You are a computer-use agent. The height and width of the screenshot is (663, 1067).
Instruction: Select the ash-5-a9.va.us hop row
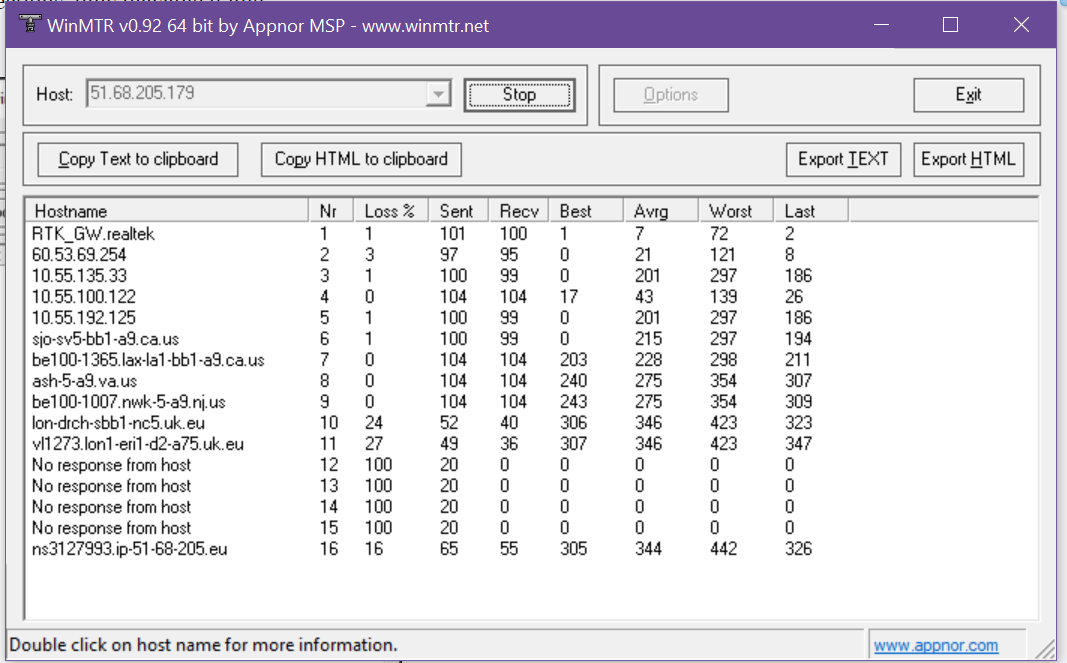click(85, 381)
